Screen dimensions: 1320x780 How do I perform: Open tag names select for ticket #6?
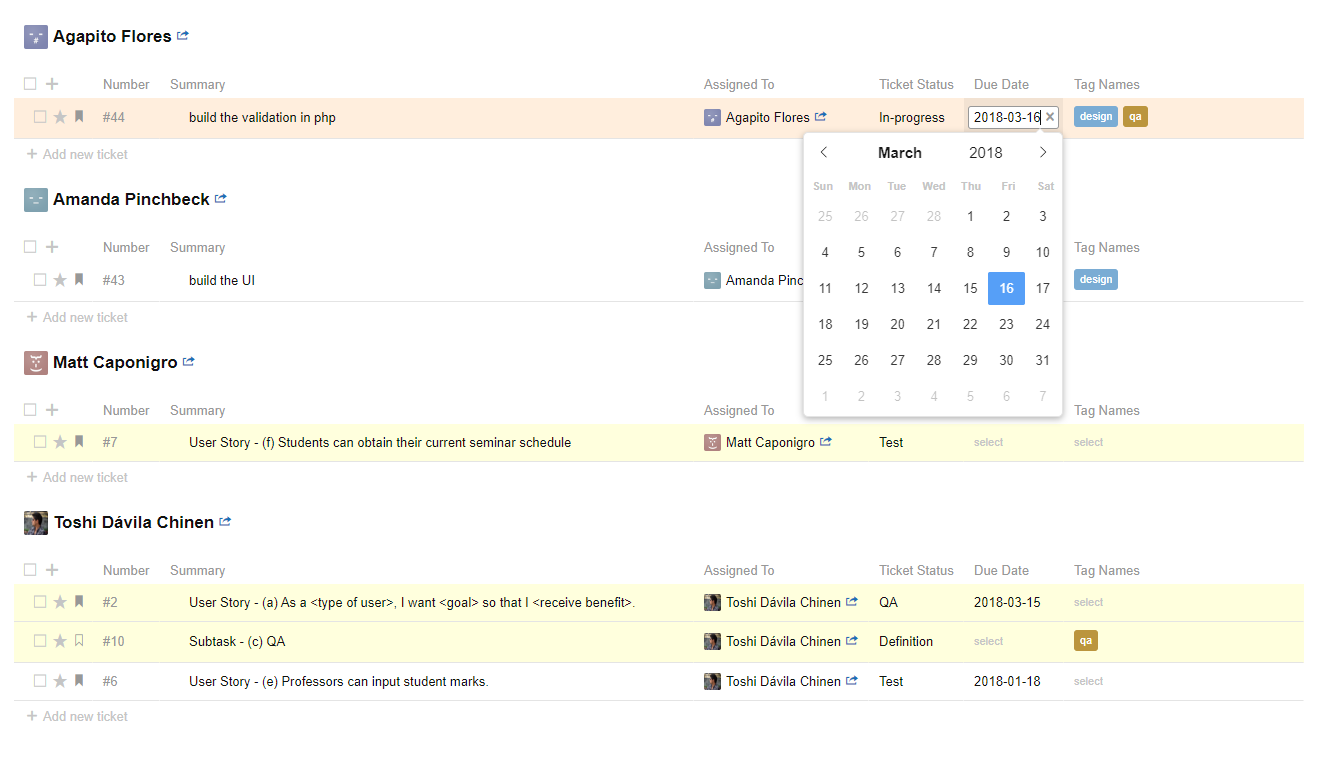tap(1089, 681)
